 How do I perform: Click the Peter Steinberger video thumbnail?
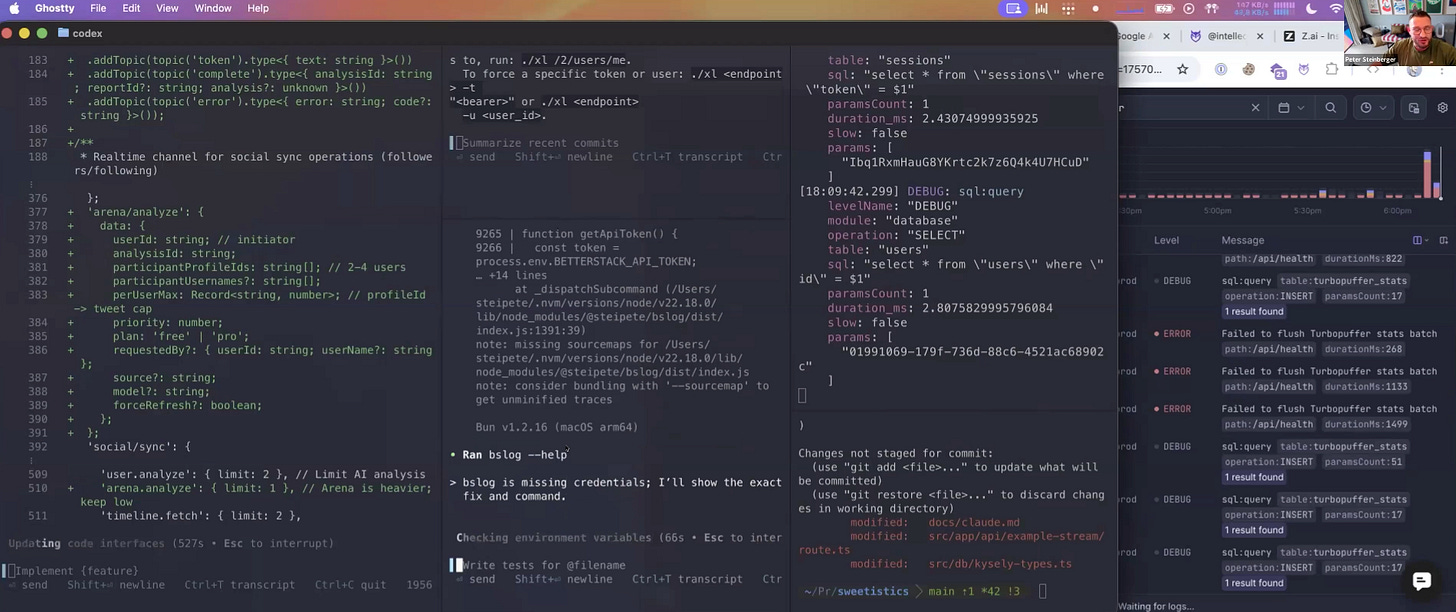coord(1400,33)
